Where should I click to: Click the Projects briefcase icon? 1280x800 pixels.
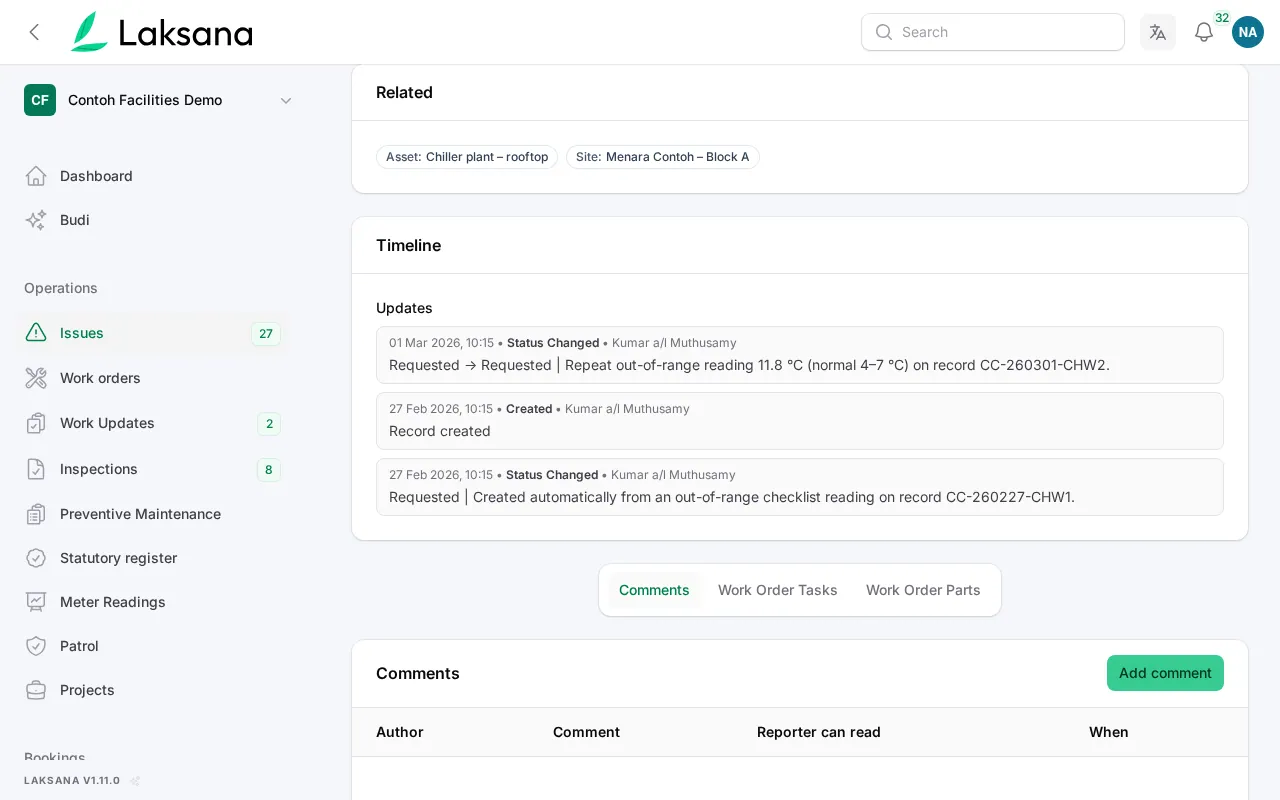click(36, 690)
